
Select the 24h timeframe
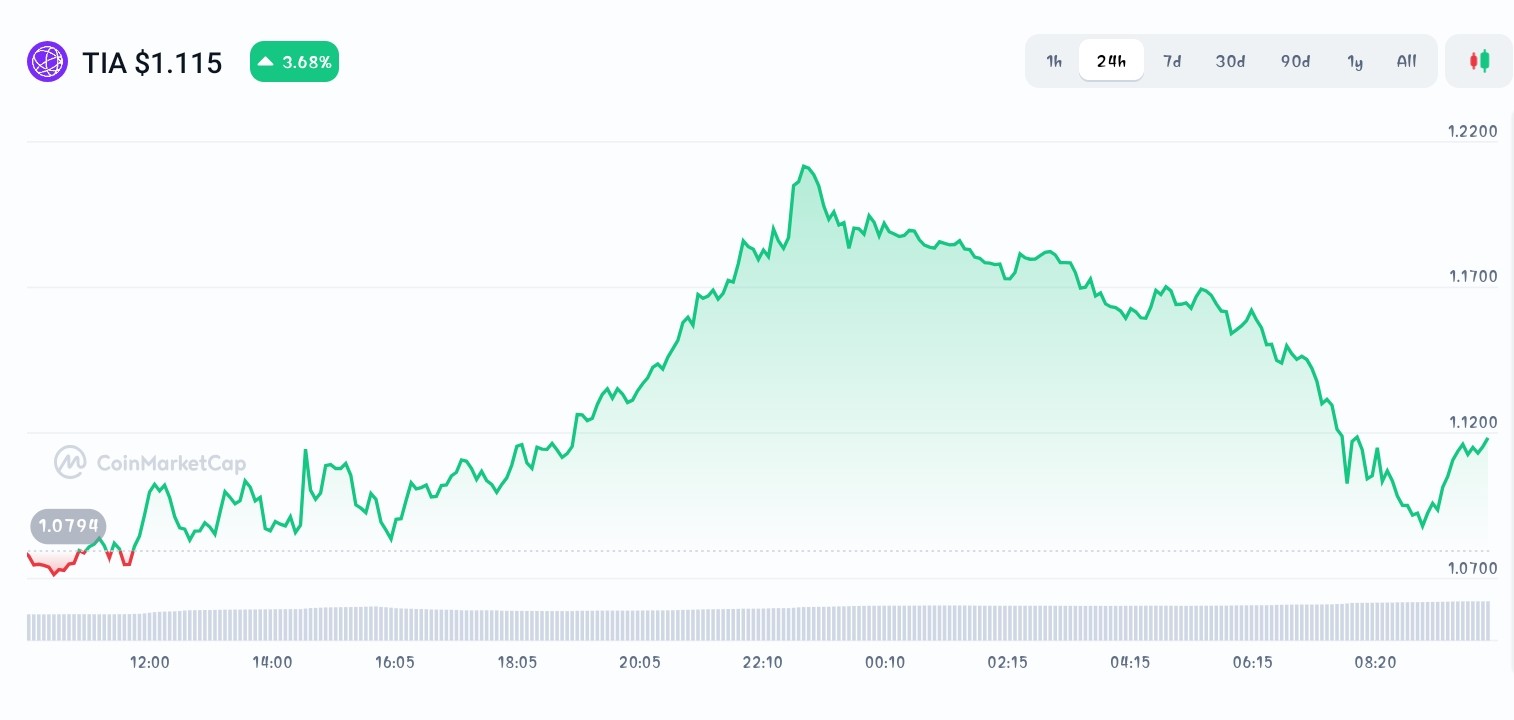click(1111, 60)
